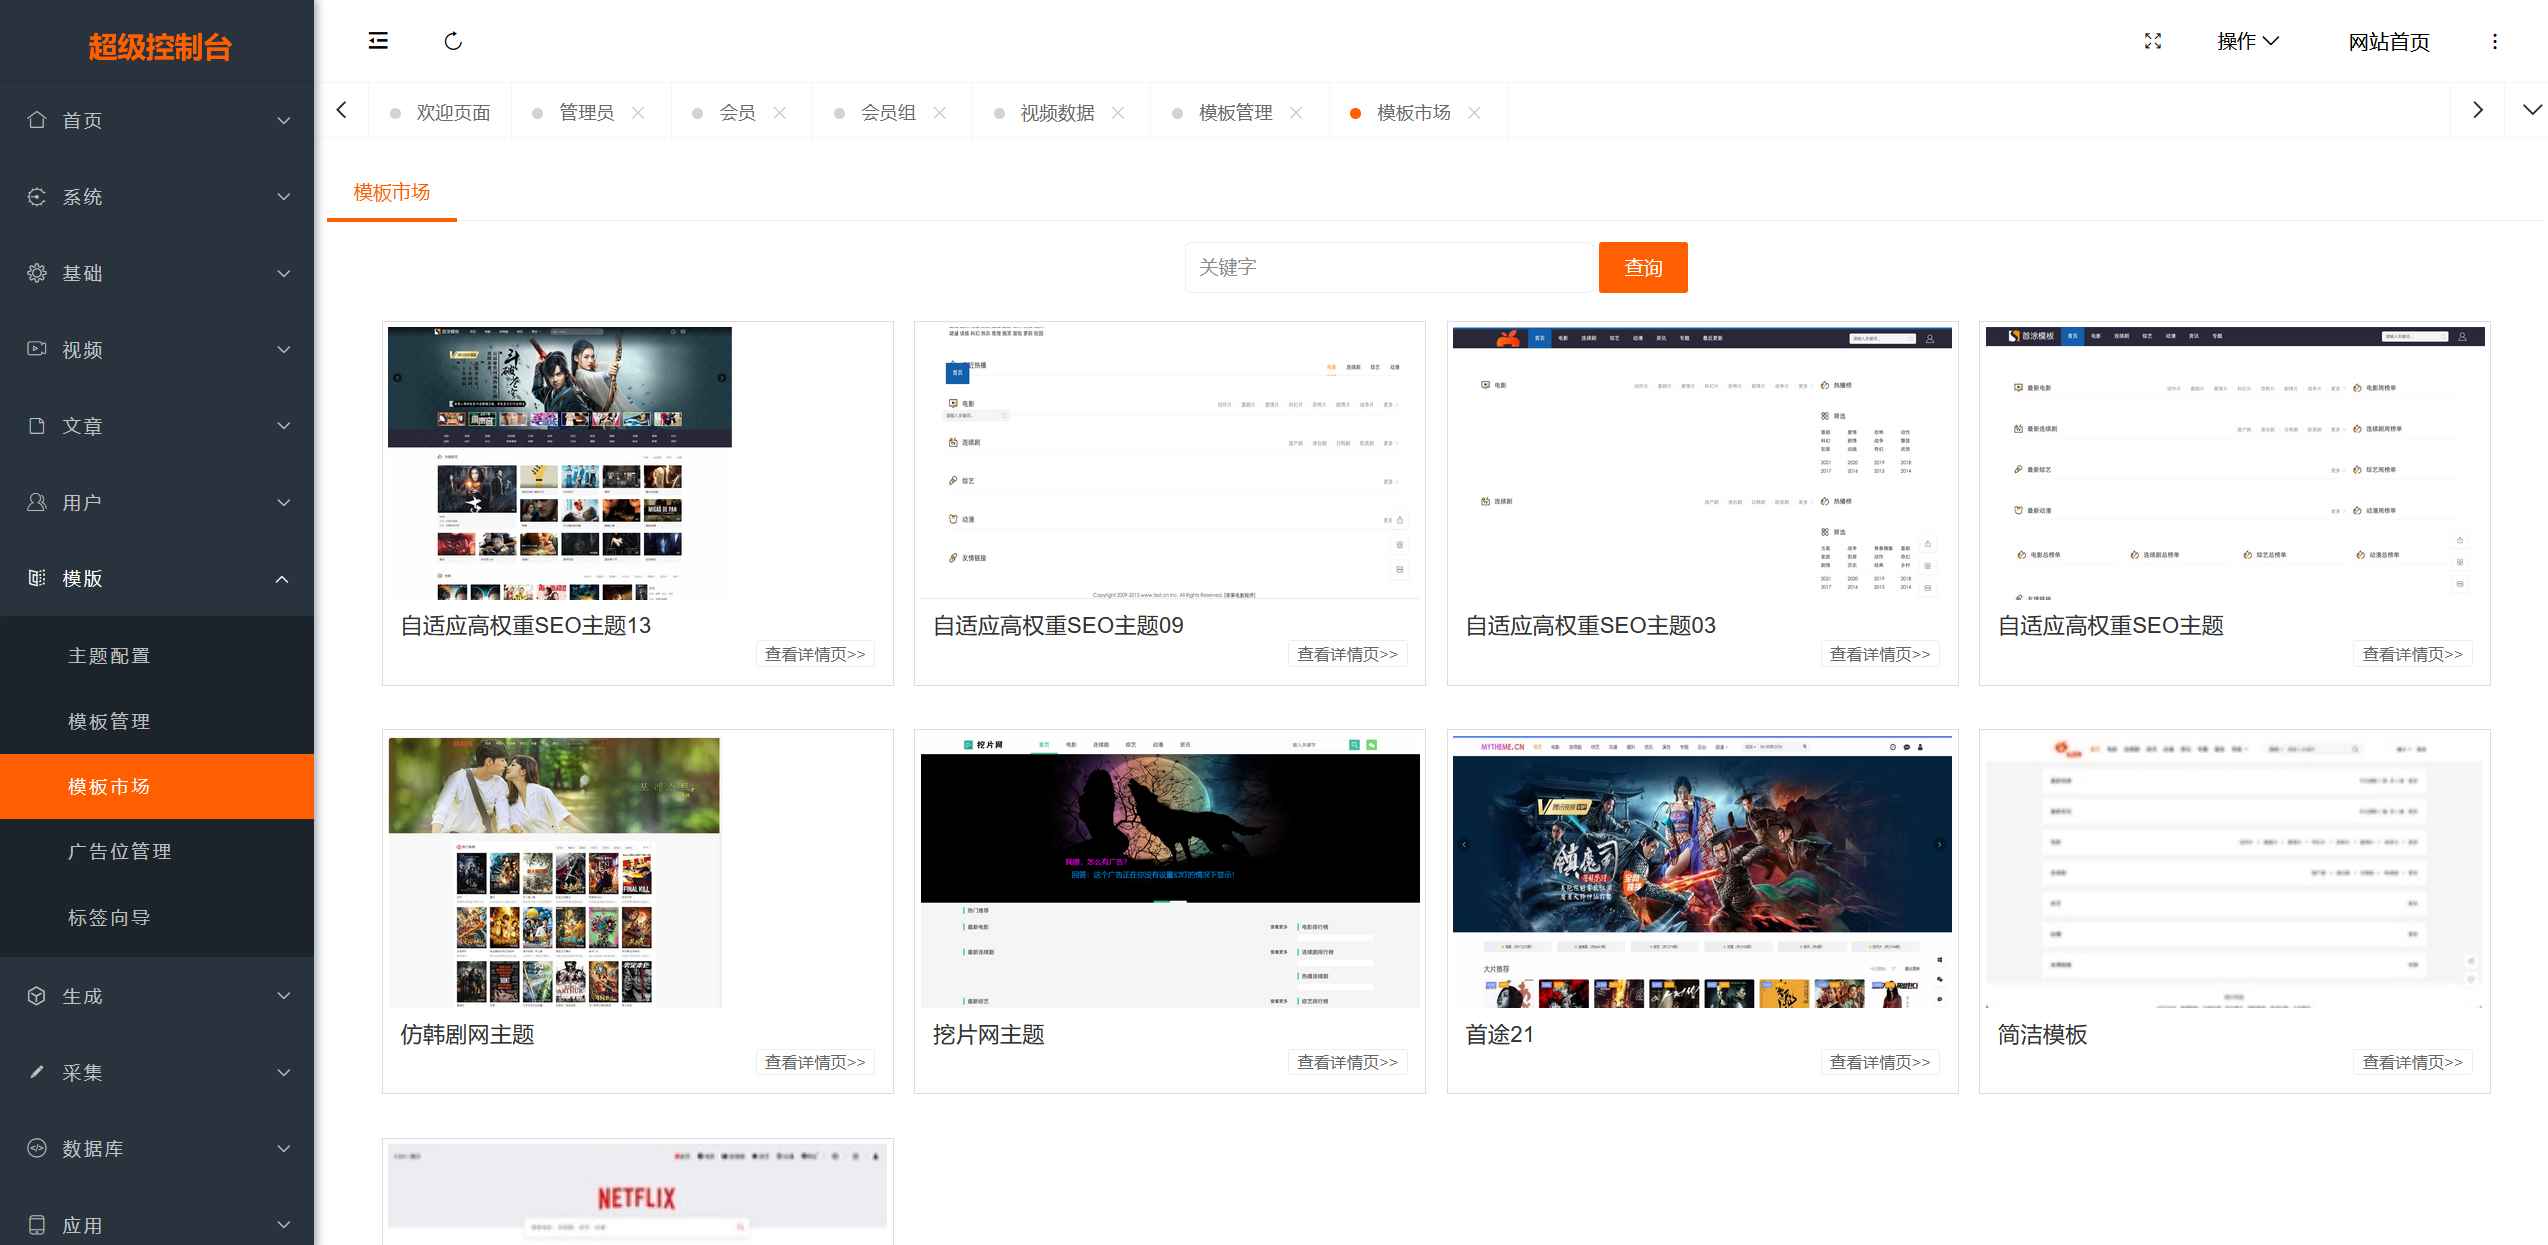Click the 采集 icon in the sidebar
Image resolution: width=2548 pixels, height=1245 pixels.
pyautogui.click(x=37, y=1072)
